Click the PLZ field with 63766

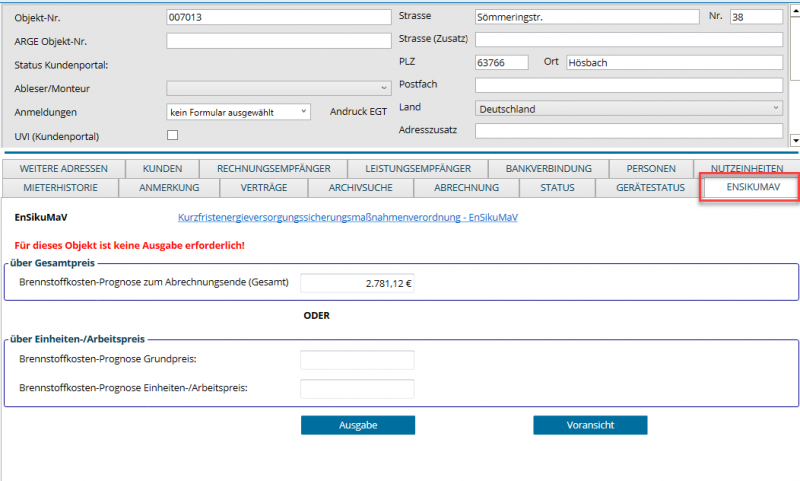(x=502, y=62)
